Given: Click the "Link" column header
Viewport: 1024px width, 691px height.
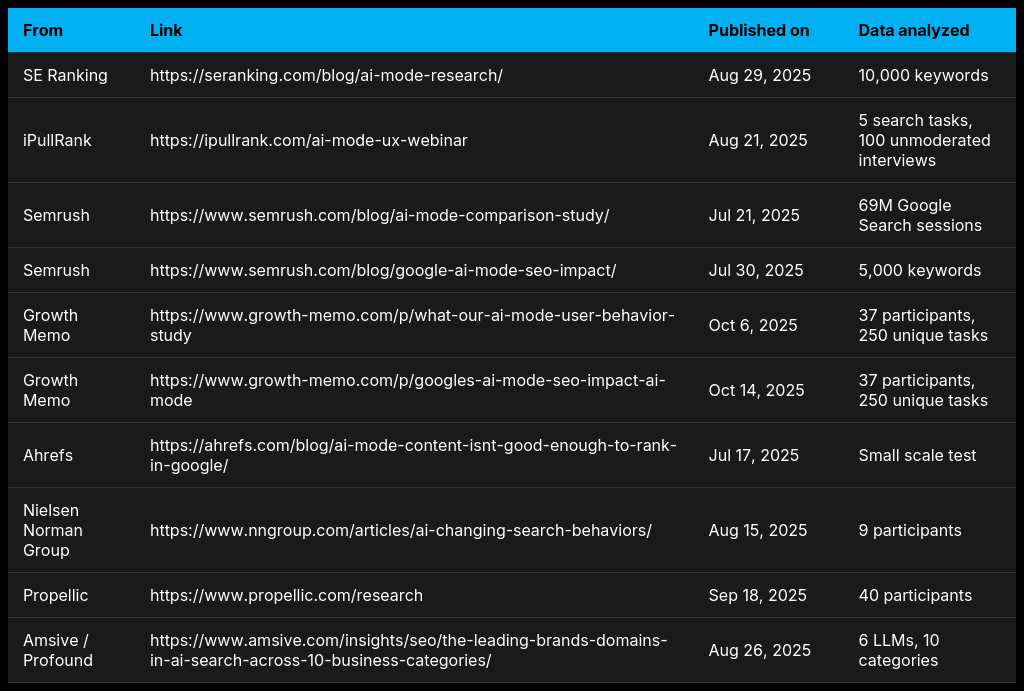Looking at the screenshot, I should pos(166,31).
